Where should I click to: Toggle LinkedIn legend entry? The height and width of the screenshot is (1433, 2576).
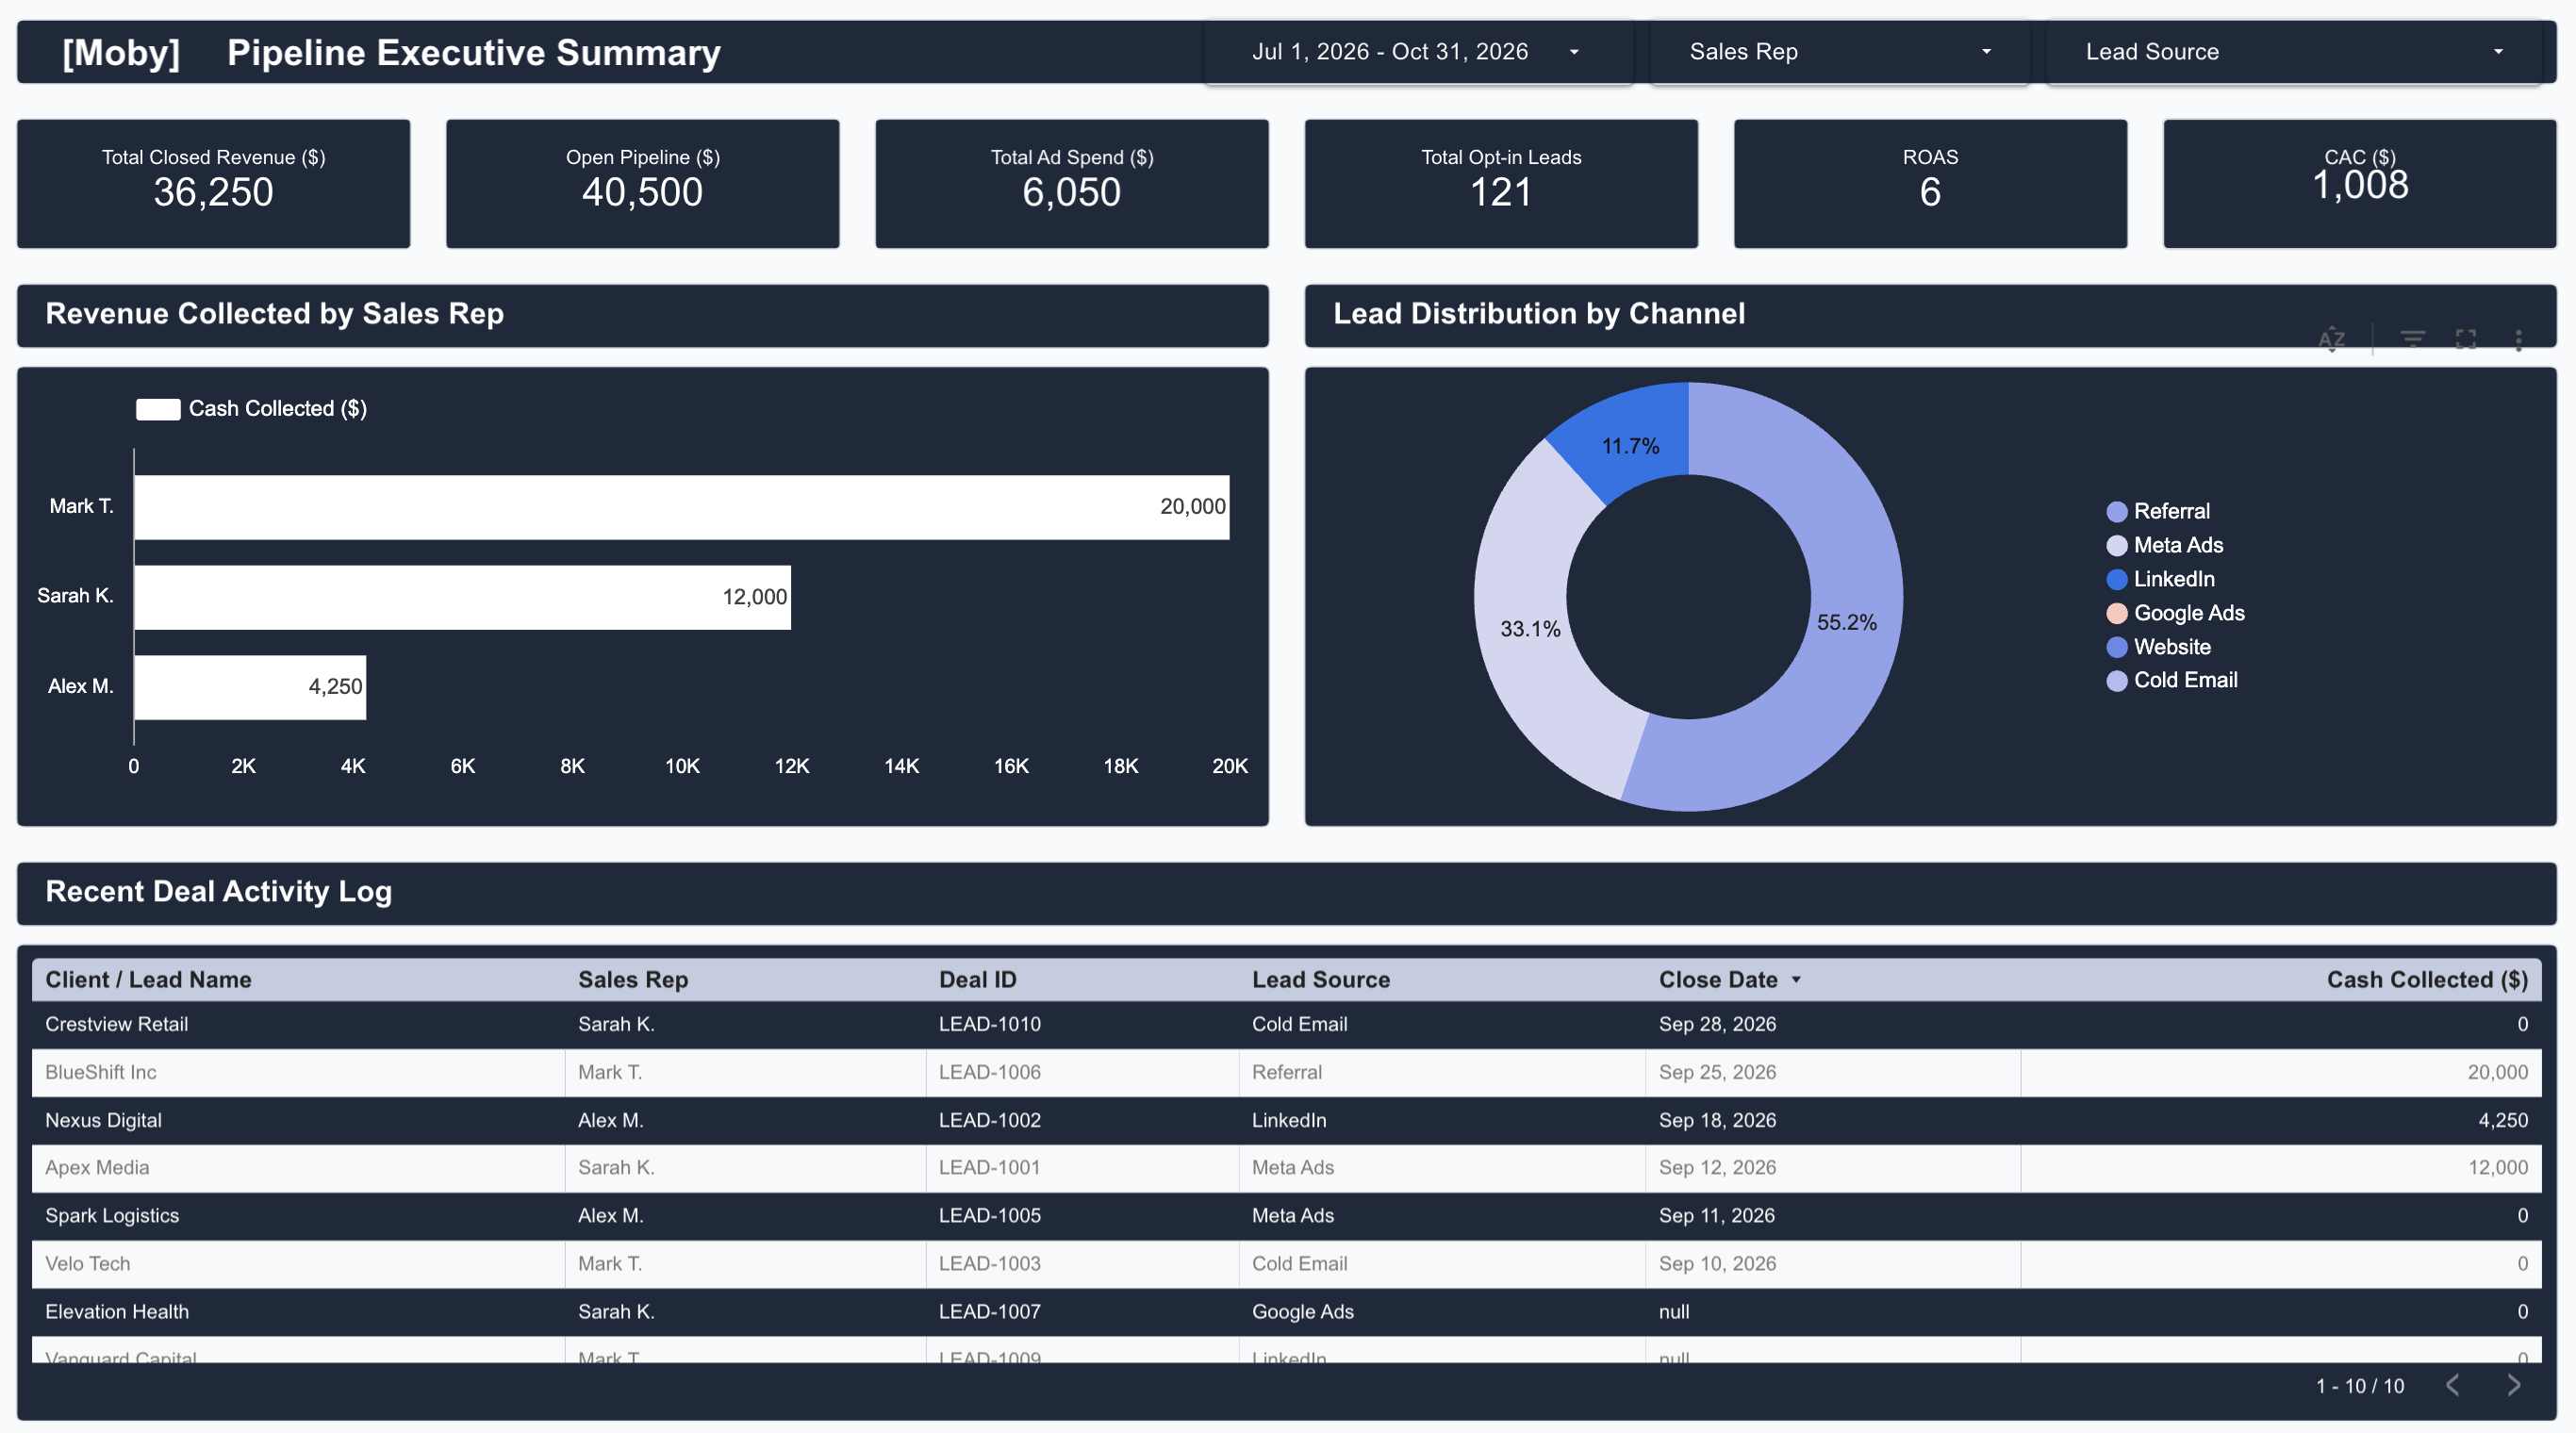[2160, 579]
